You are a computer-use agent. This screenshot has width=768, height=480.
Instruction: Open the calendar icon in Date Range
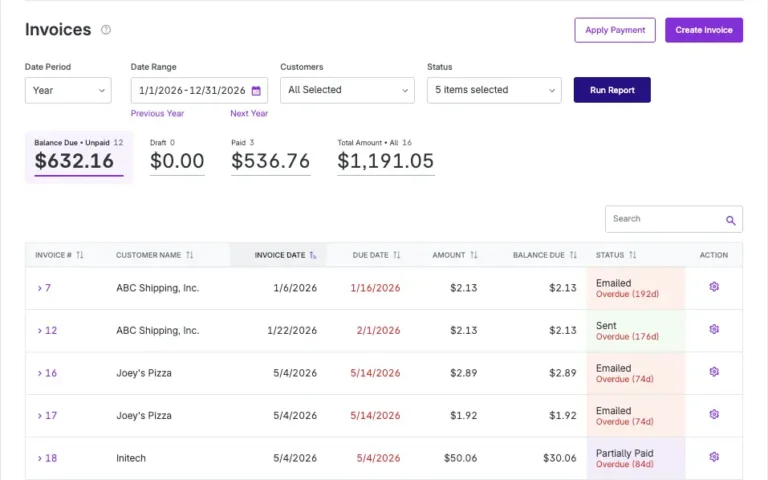coord(256,91)
